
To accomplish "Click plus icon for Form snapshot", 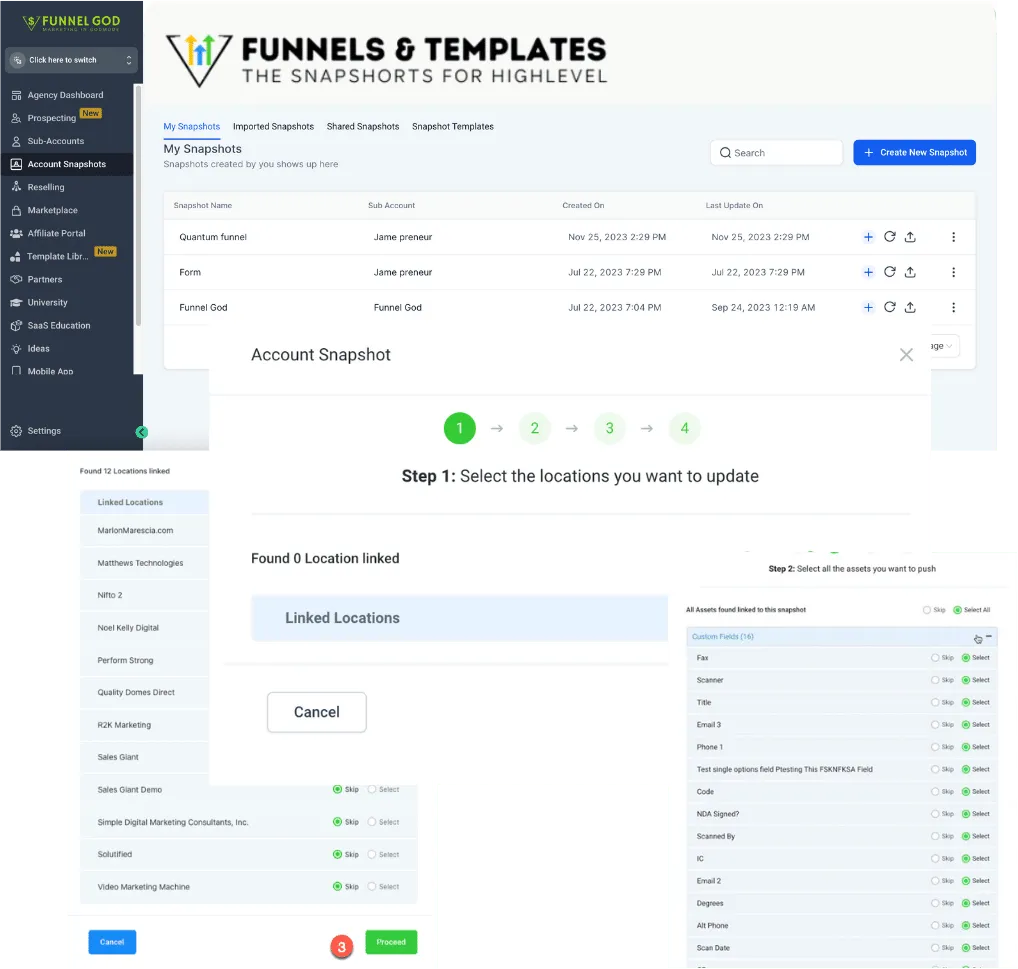I will [x=868, y=272].
